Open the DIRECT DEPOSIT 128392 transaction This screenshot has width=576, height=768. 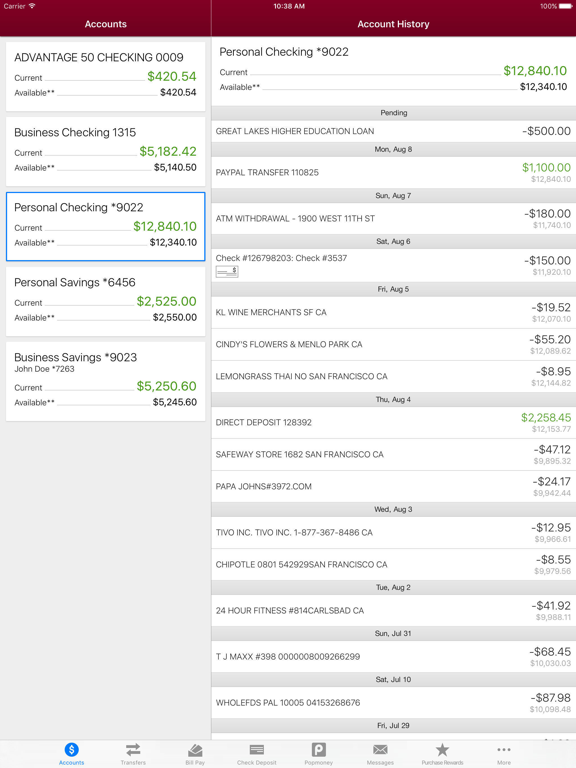coord(393,422)
